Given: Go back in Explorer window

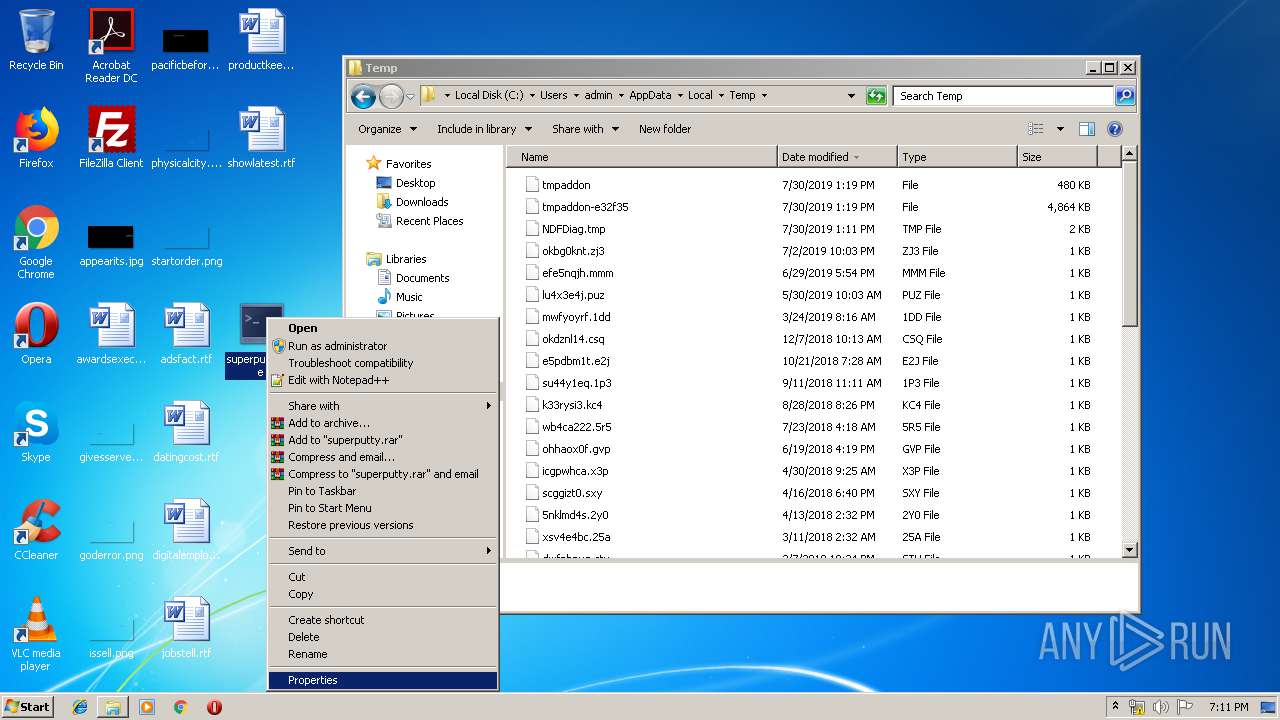Looking at the screenshot, I should pyautogui.click(x=363, y=96).
